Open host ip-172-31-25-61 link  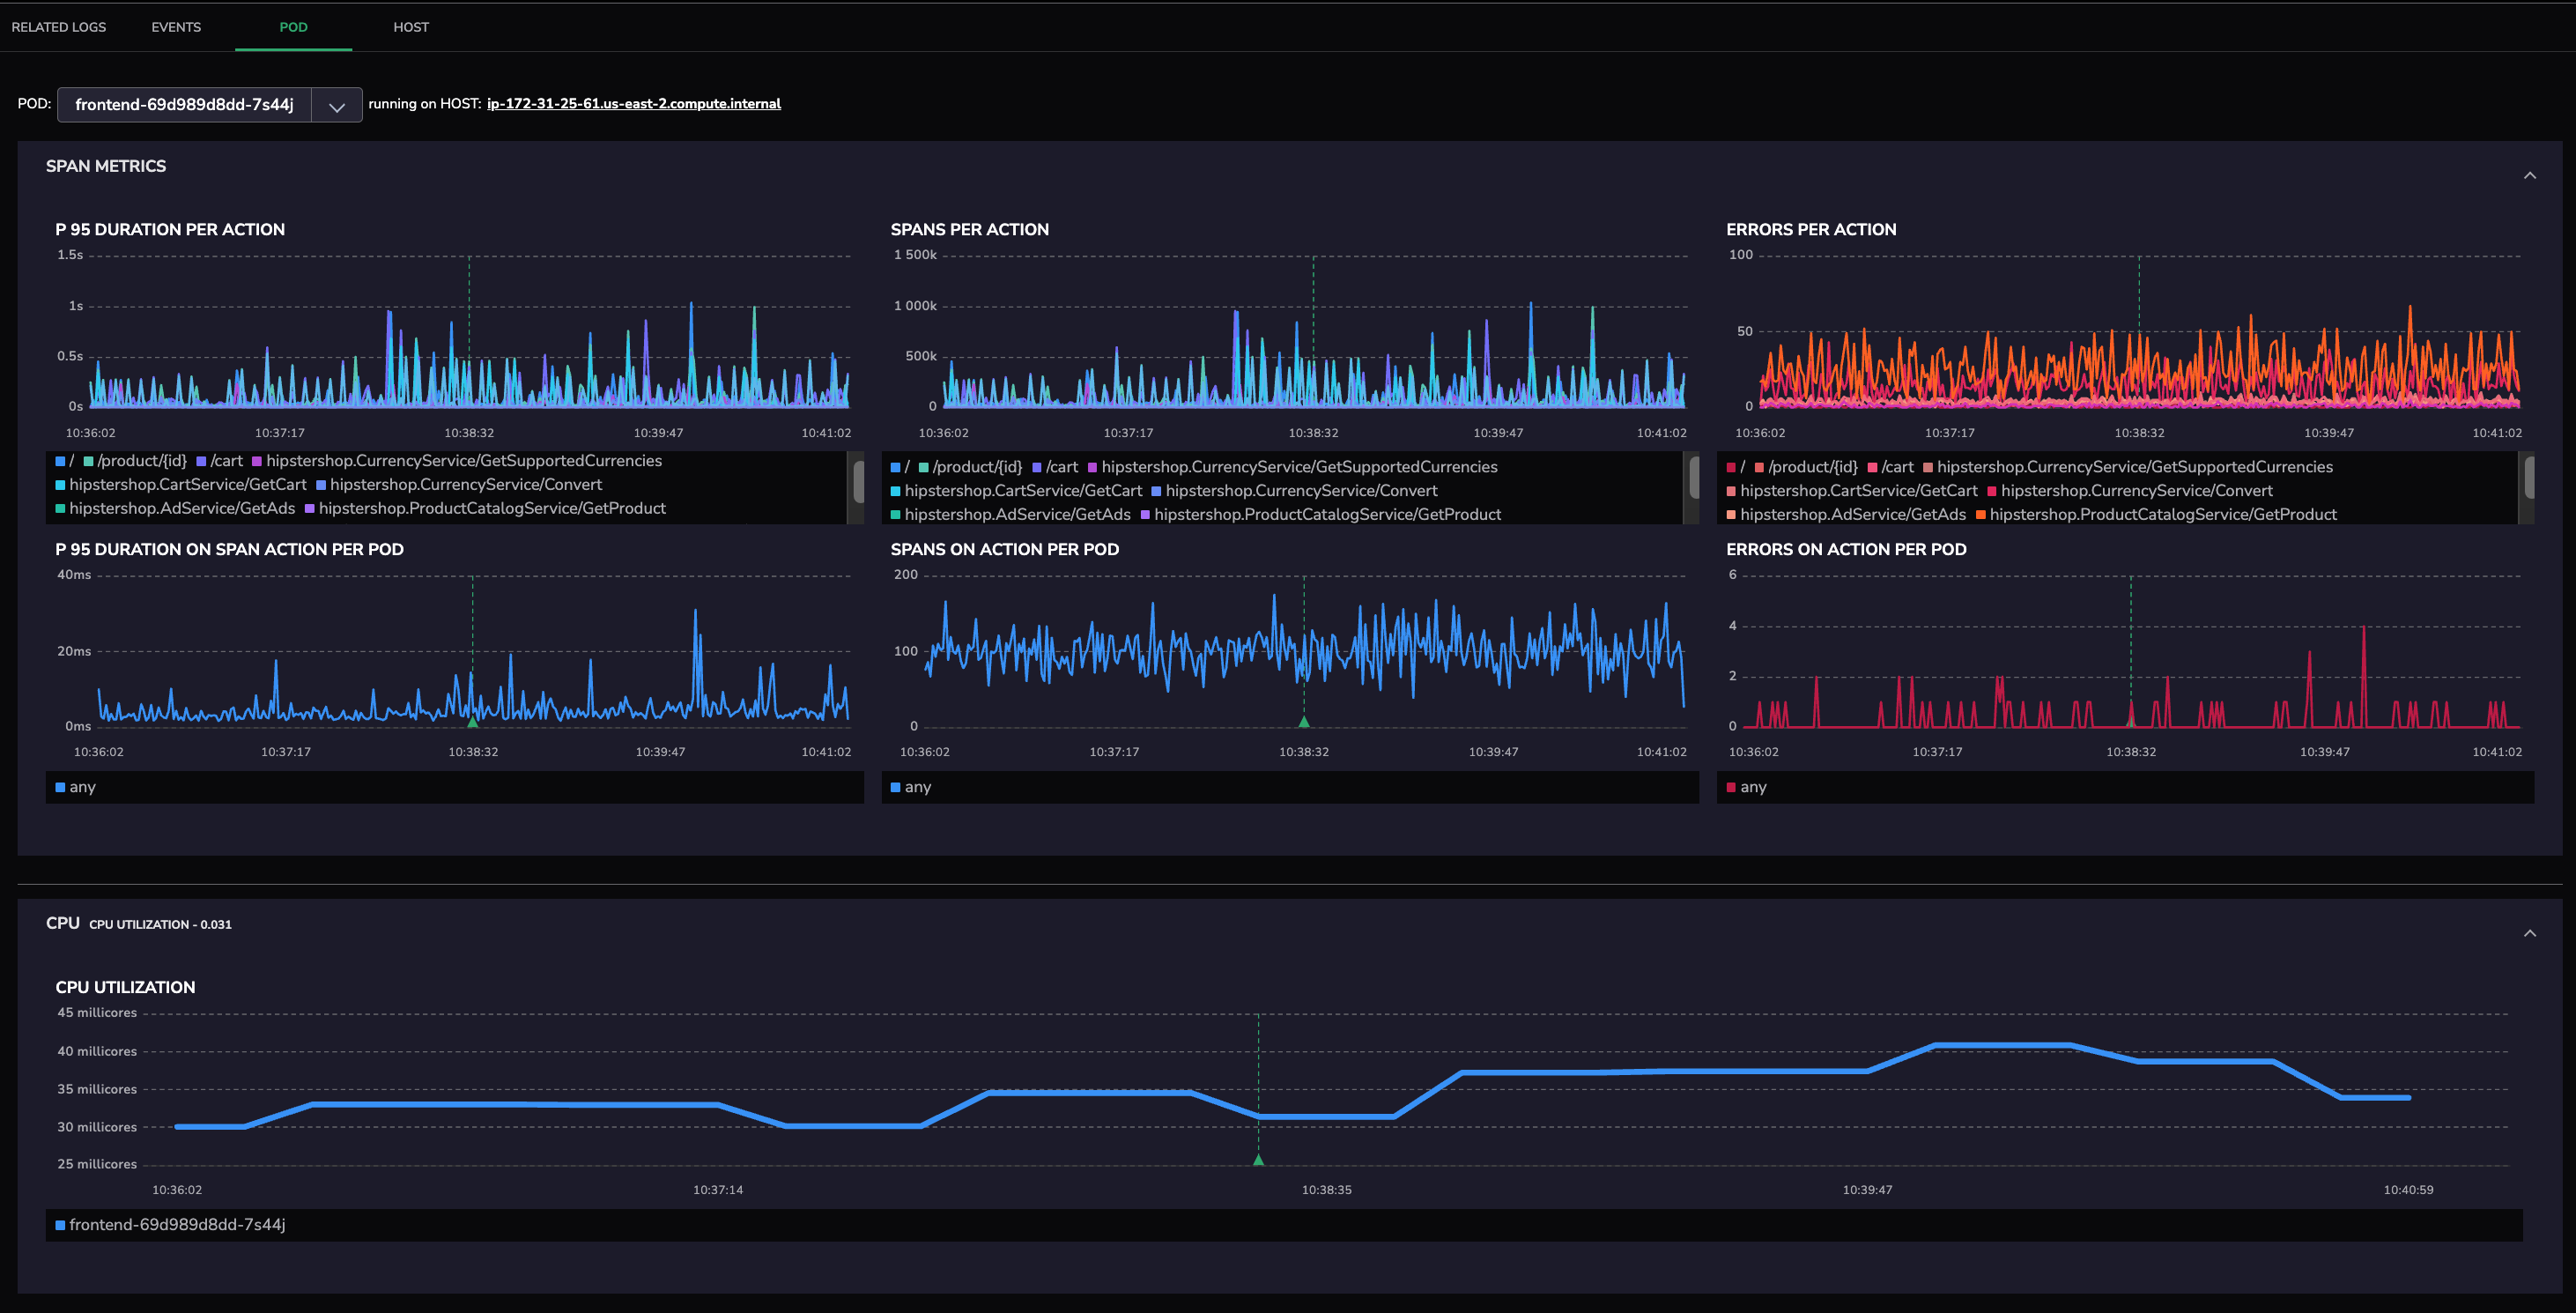[633, 104]
